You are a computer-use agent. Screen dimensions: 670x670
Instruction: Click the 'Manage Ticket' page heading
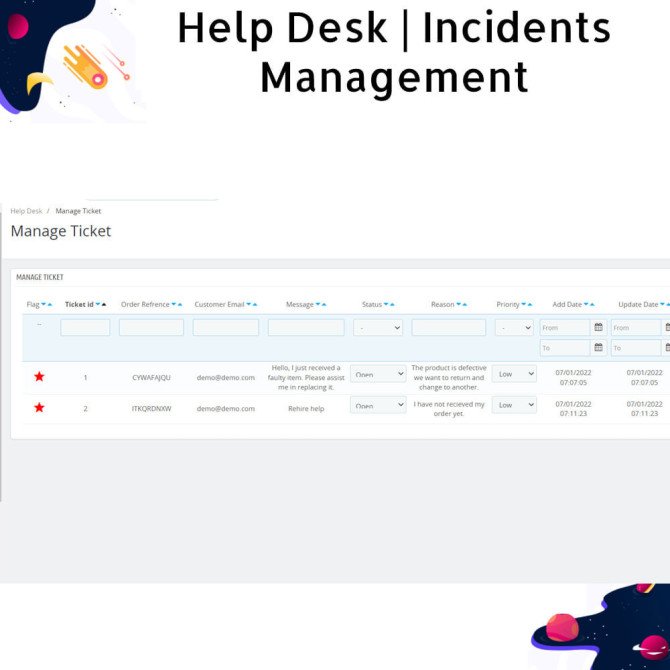(61, 231)
